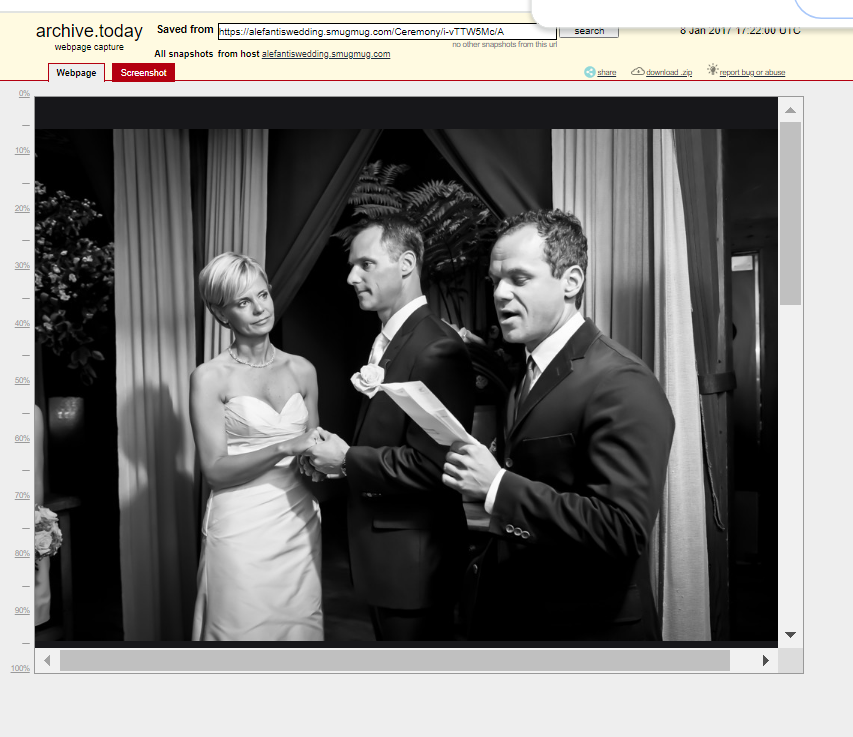Click the download .zip cloud icon

[x=637, y=72]
